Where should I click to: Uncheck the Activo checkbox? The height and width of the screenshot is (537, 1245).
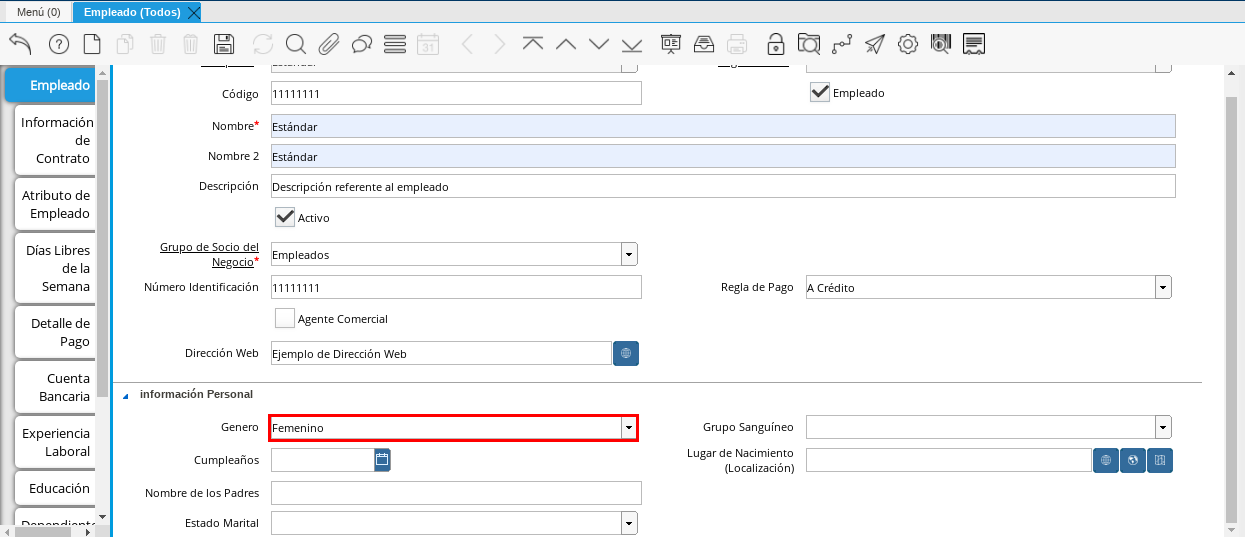click(x=285, y=217)
